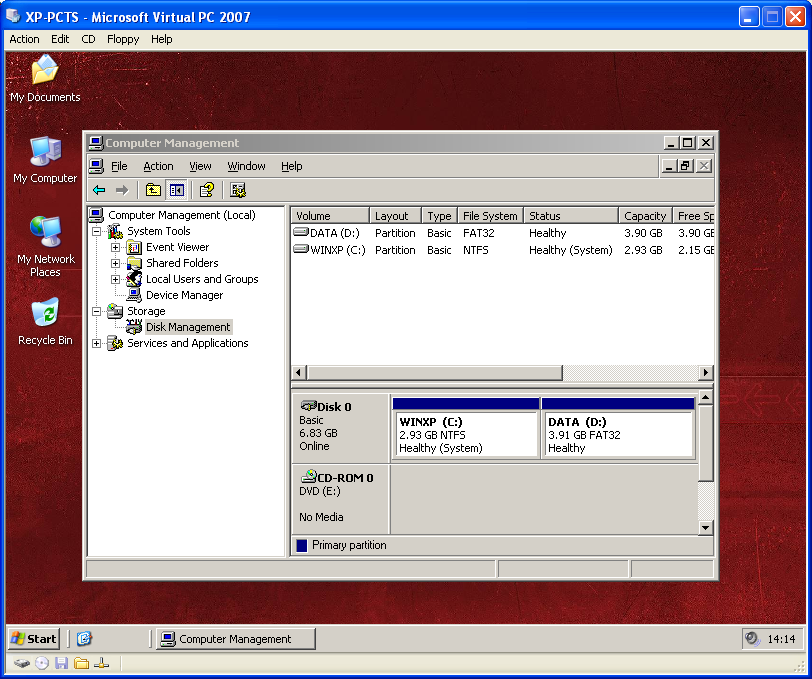Click the Primary partition legend color swatch

[x=301, y=545]
